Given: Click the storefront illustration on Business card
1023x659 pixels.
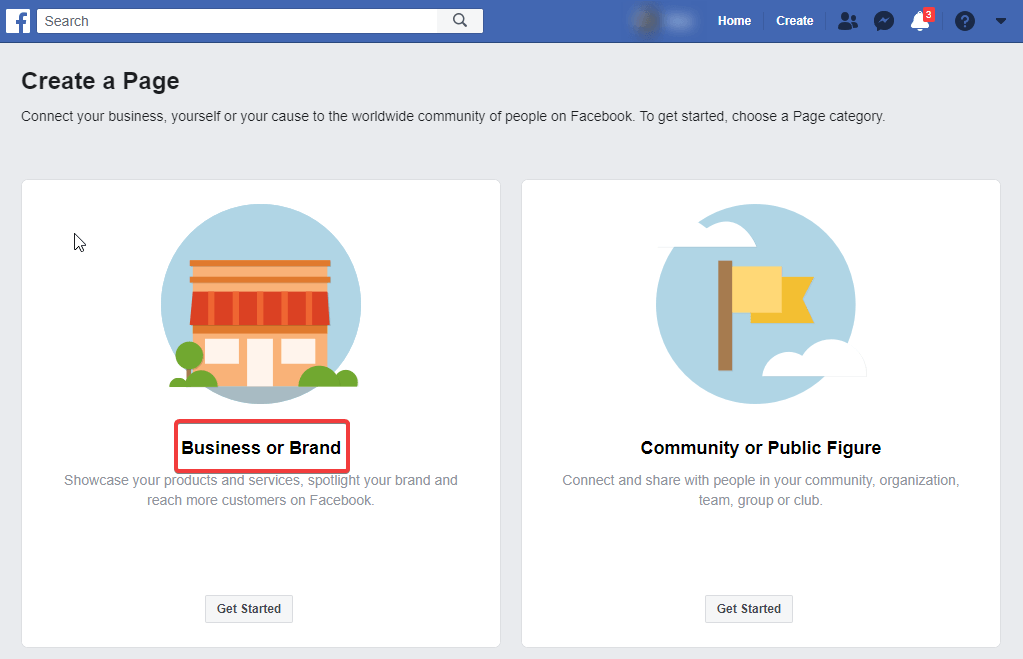Looking at the screenshot, I should [261, 300].
